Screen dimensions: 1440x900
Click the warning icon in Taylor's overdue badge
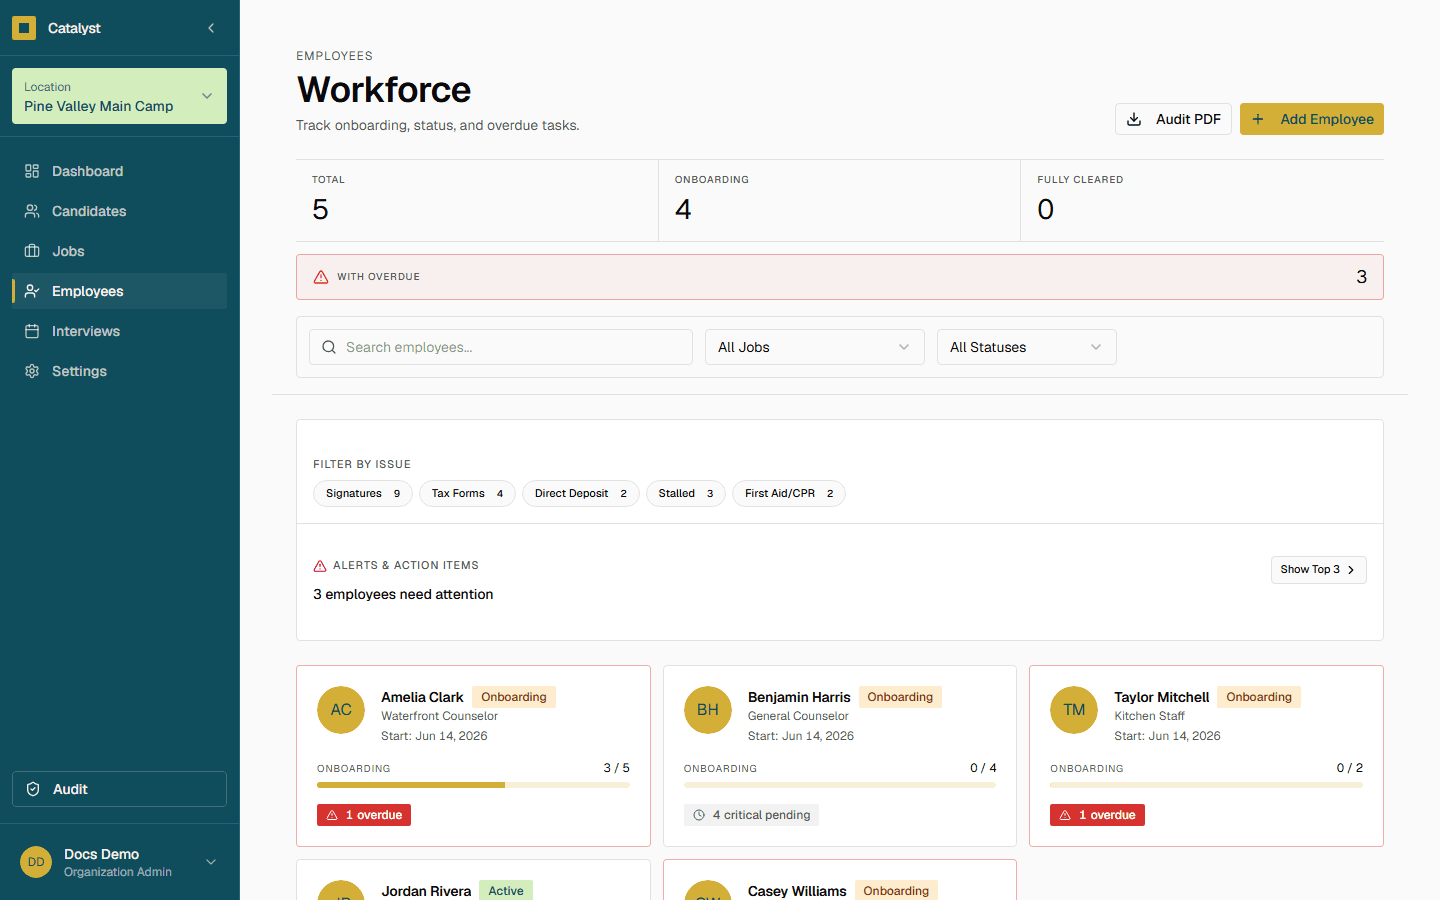click(x=1065, y=815)
